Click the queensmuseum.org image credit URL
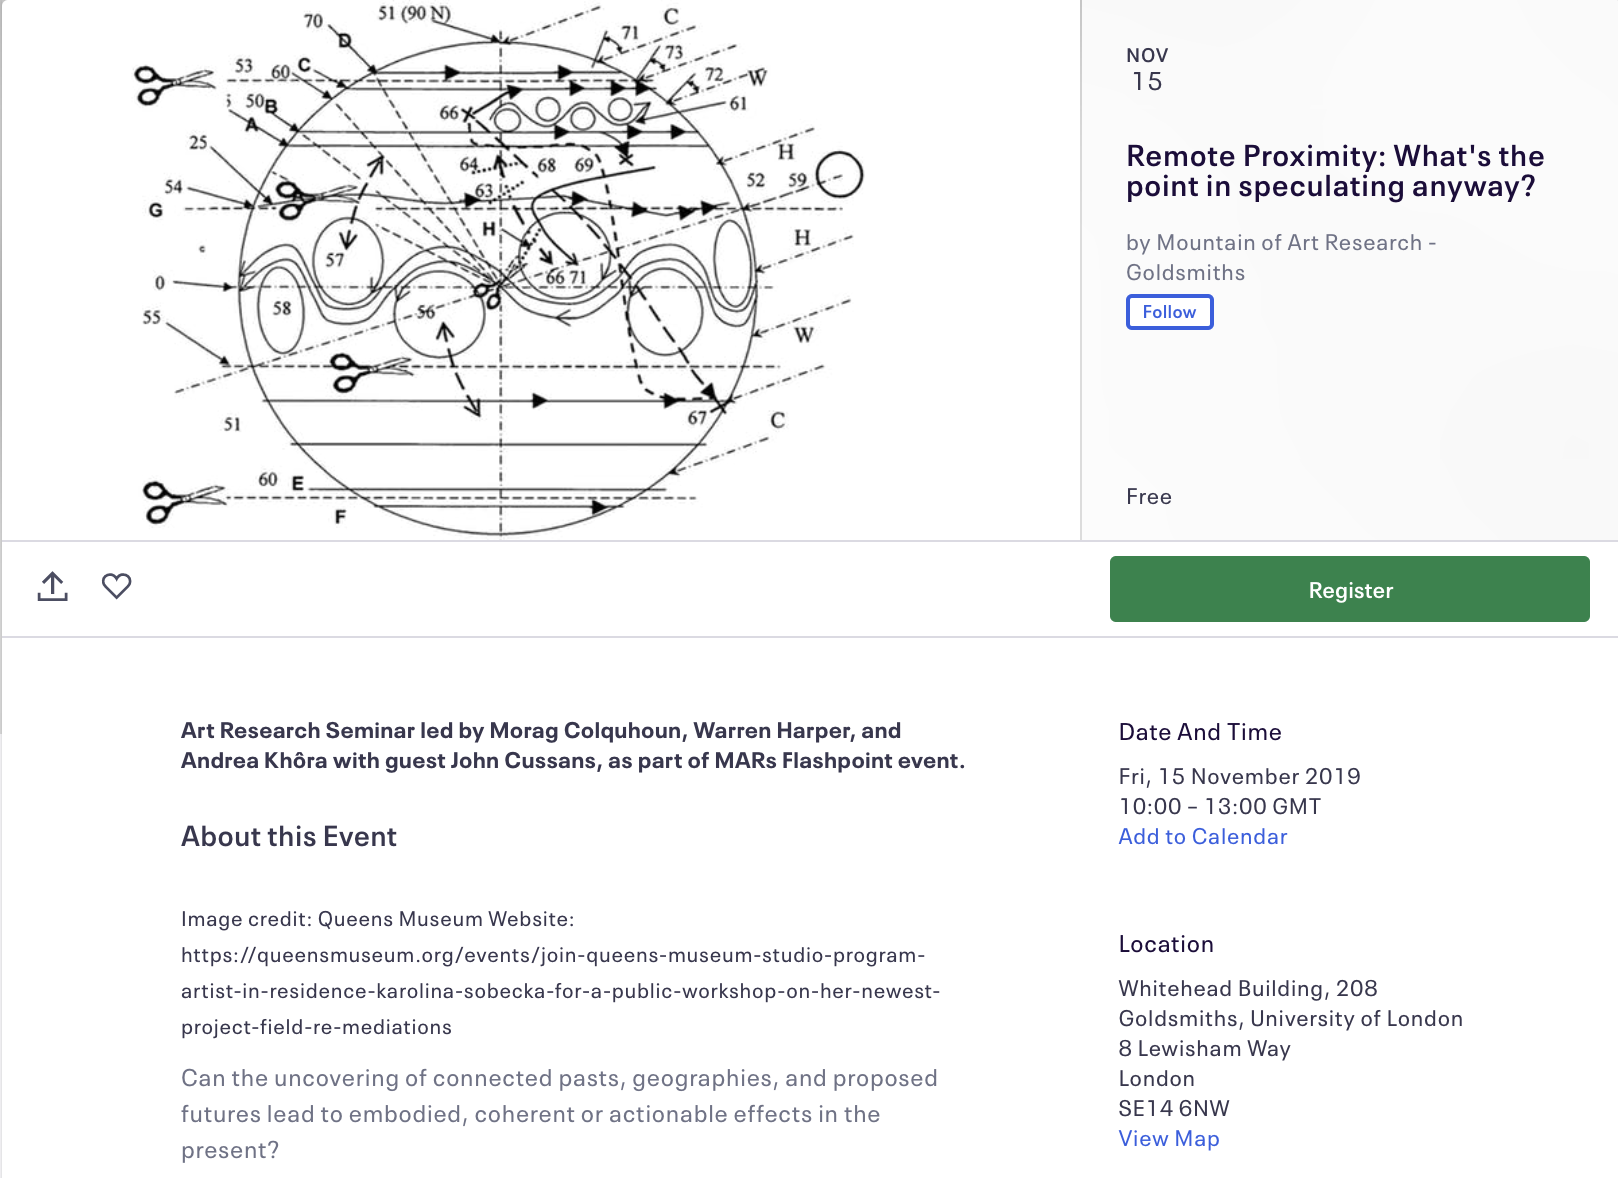Screen dimensions: 1618x1178 click(x=560, y=991)
